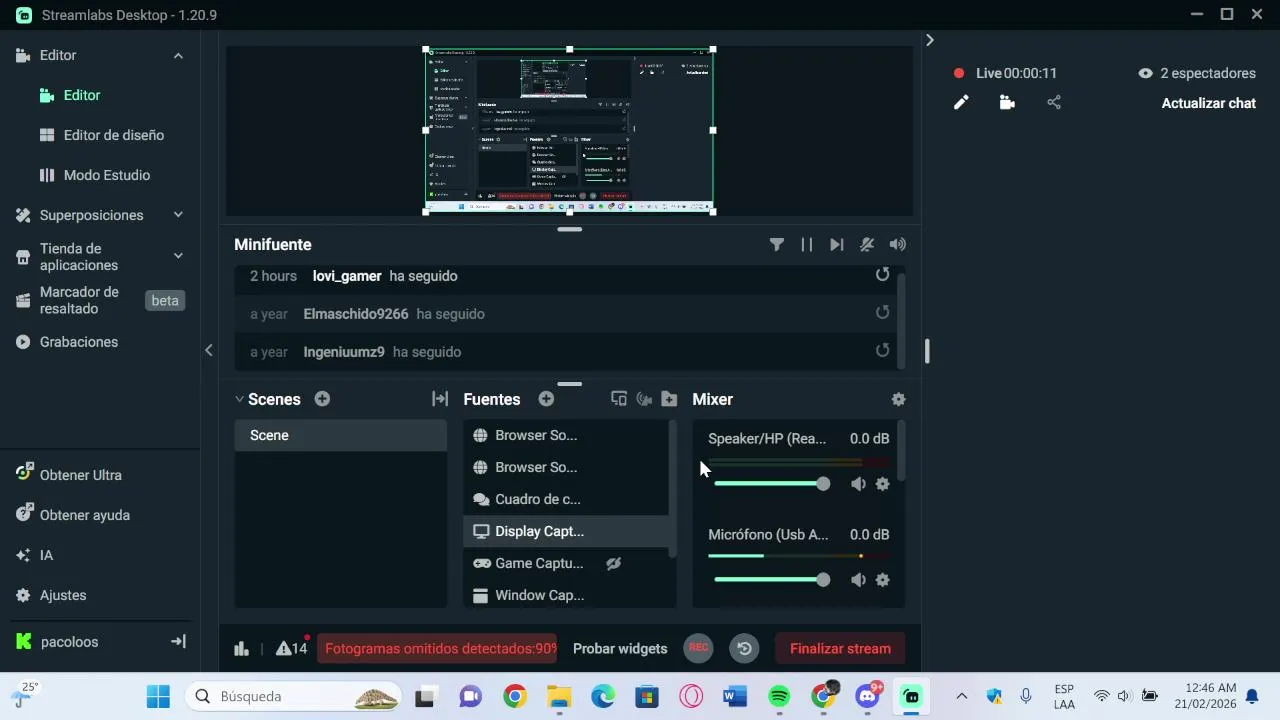Pause the Minifuente alert queue

(x=806, y=244)
